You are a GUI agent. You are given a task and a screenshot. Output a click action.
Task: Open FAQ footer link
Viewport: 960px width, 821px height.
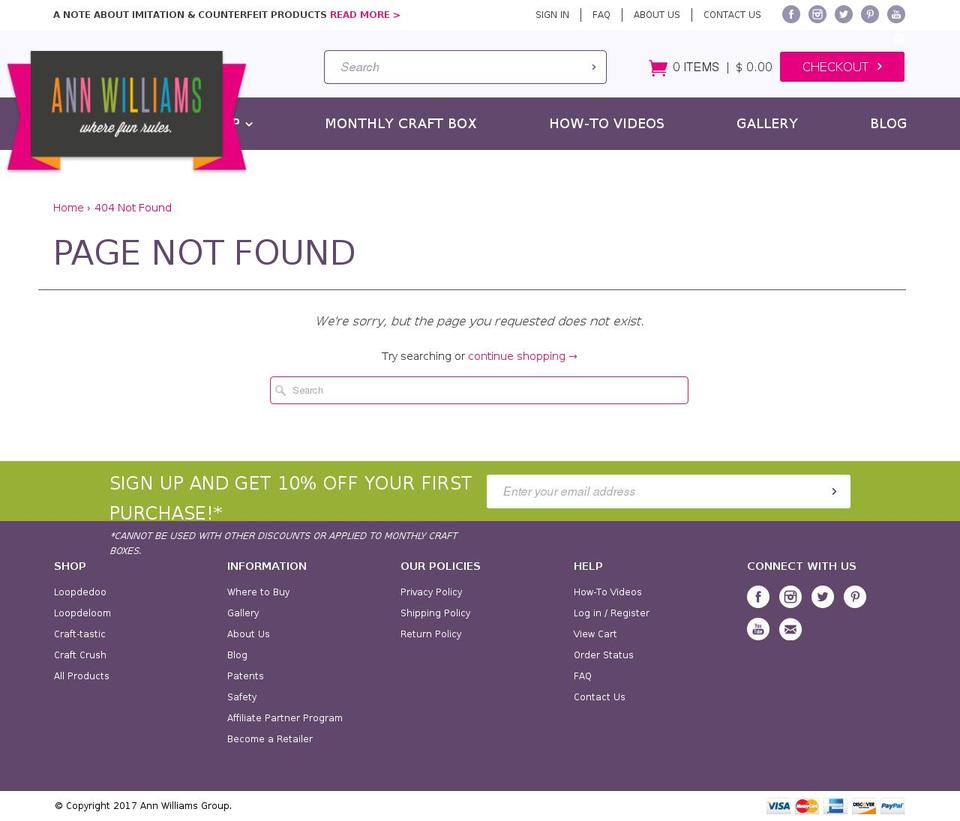pyautogui.click(x=583, y=676)
